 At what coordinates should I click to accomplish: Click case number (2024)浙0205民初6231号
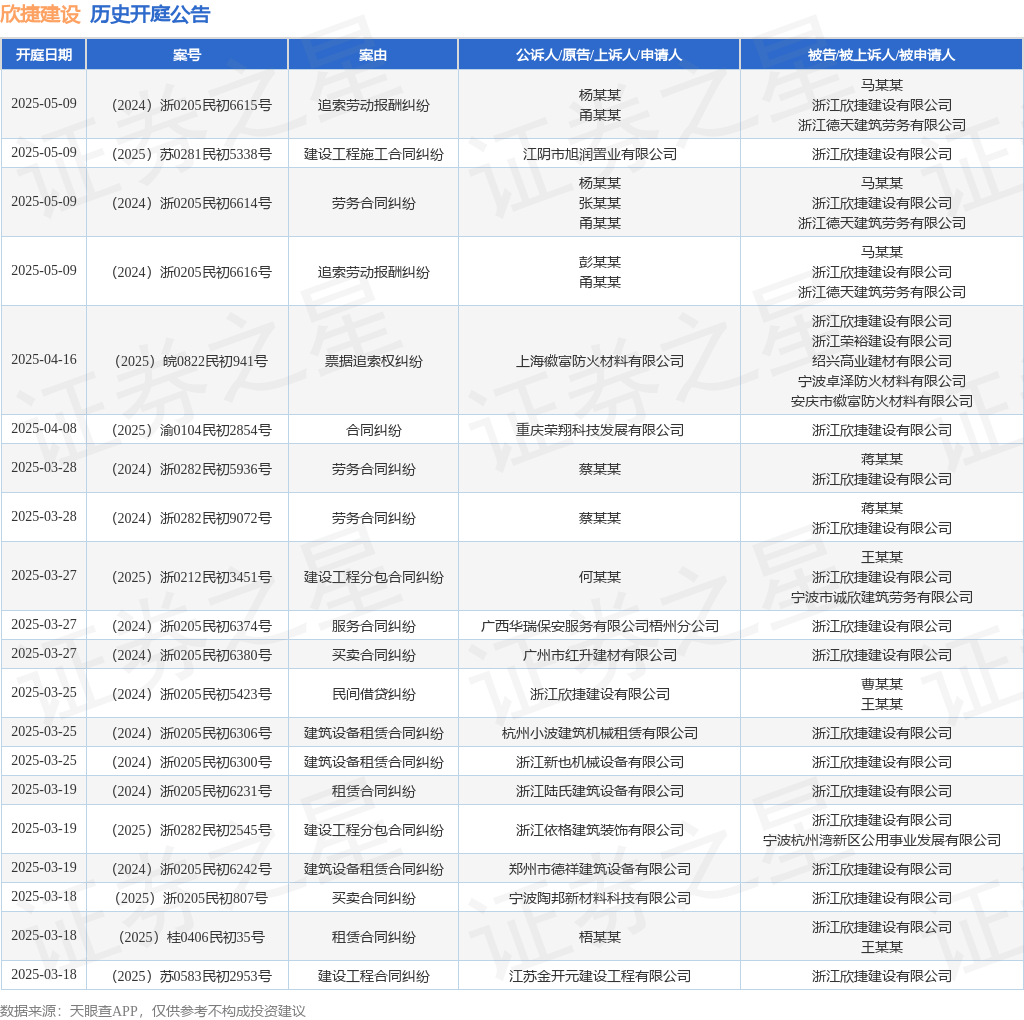click(191, 791)
